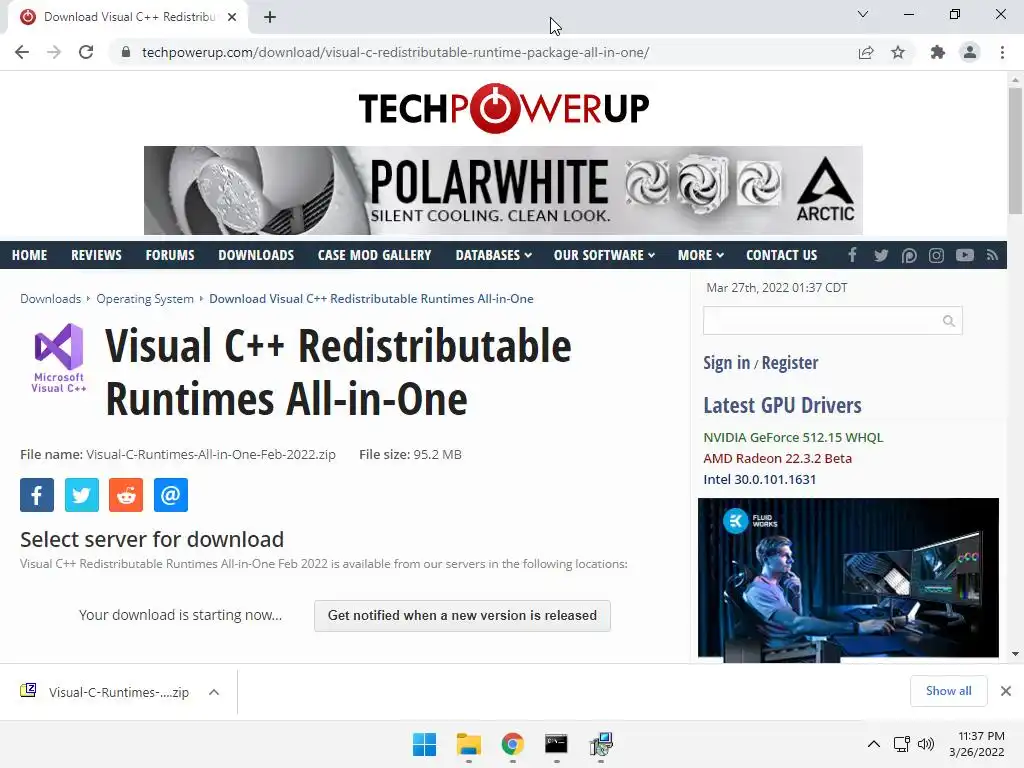Open clock showing 11:37 PM

point(976,744)
